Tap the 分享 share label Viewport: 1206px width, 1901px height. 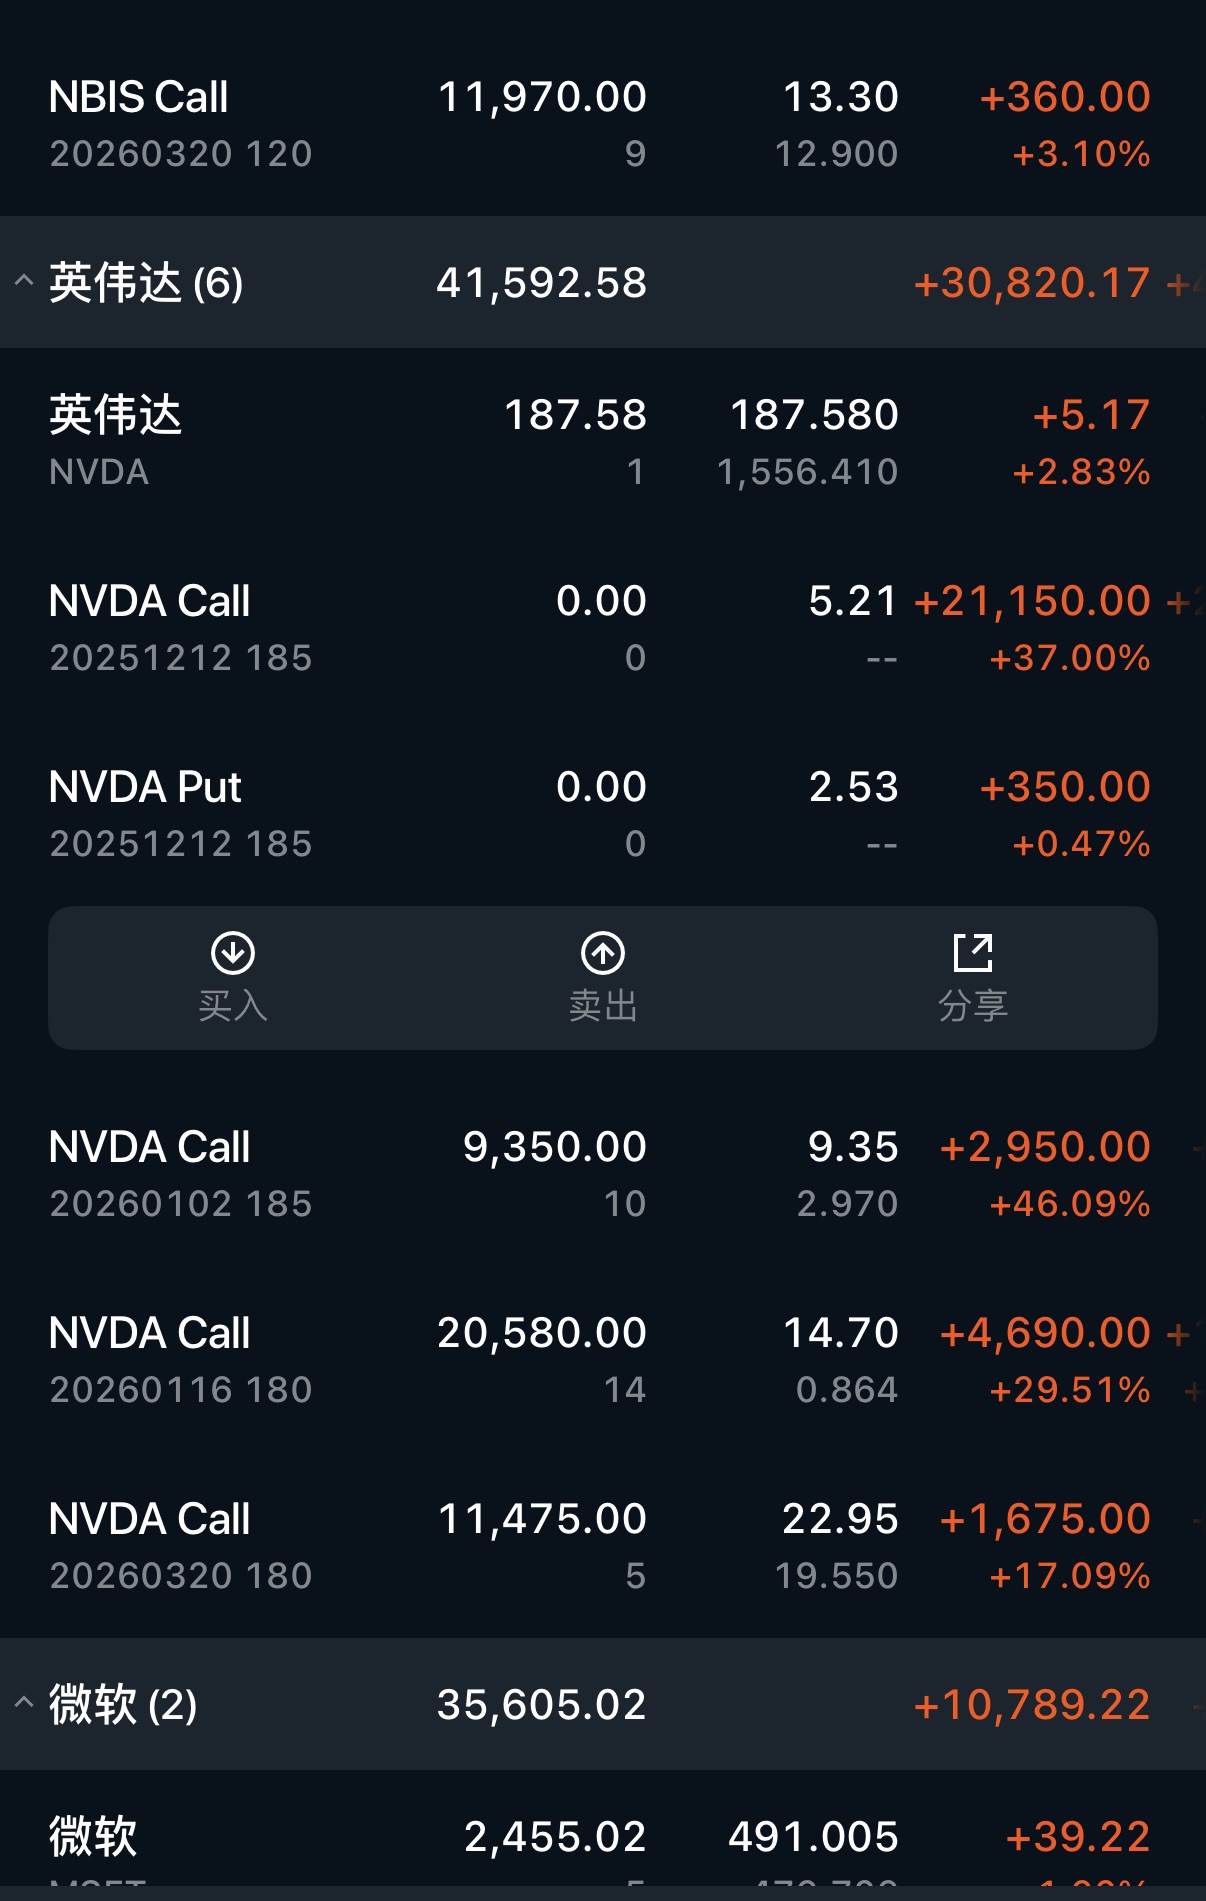coord(973,1006)
